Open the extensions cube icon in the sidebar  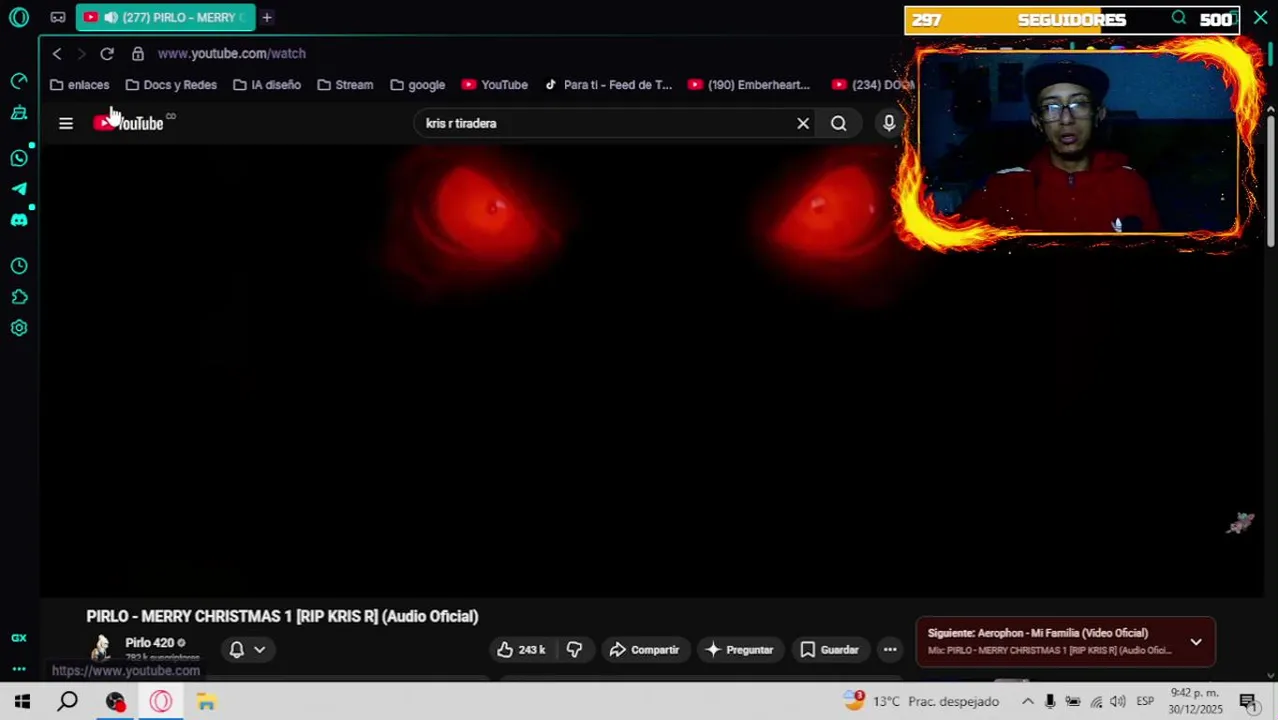(19, 297)
